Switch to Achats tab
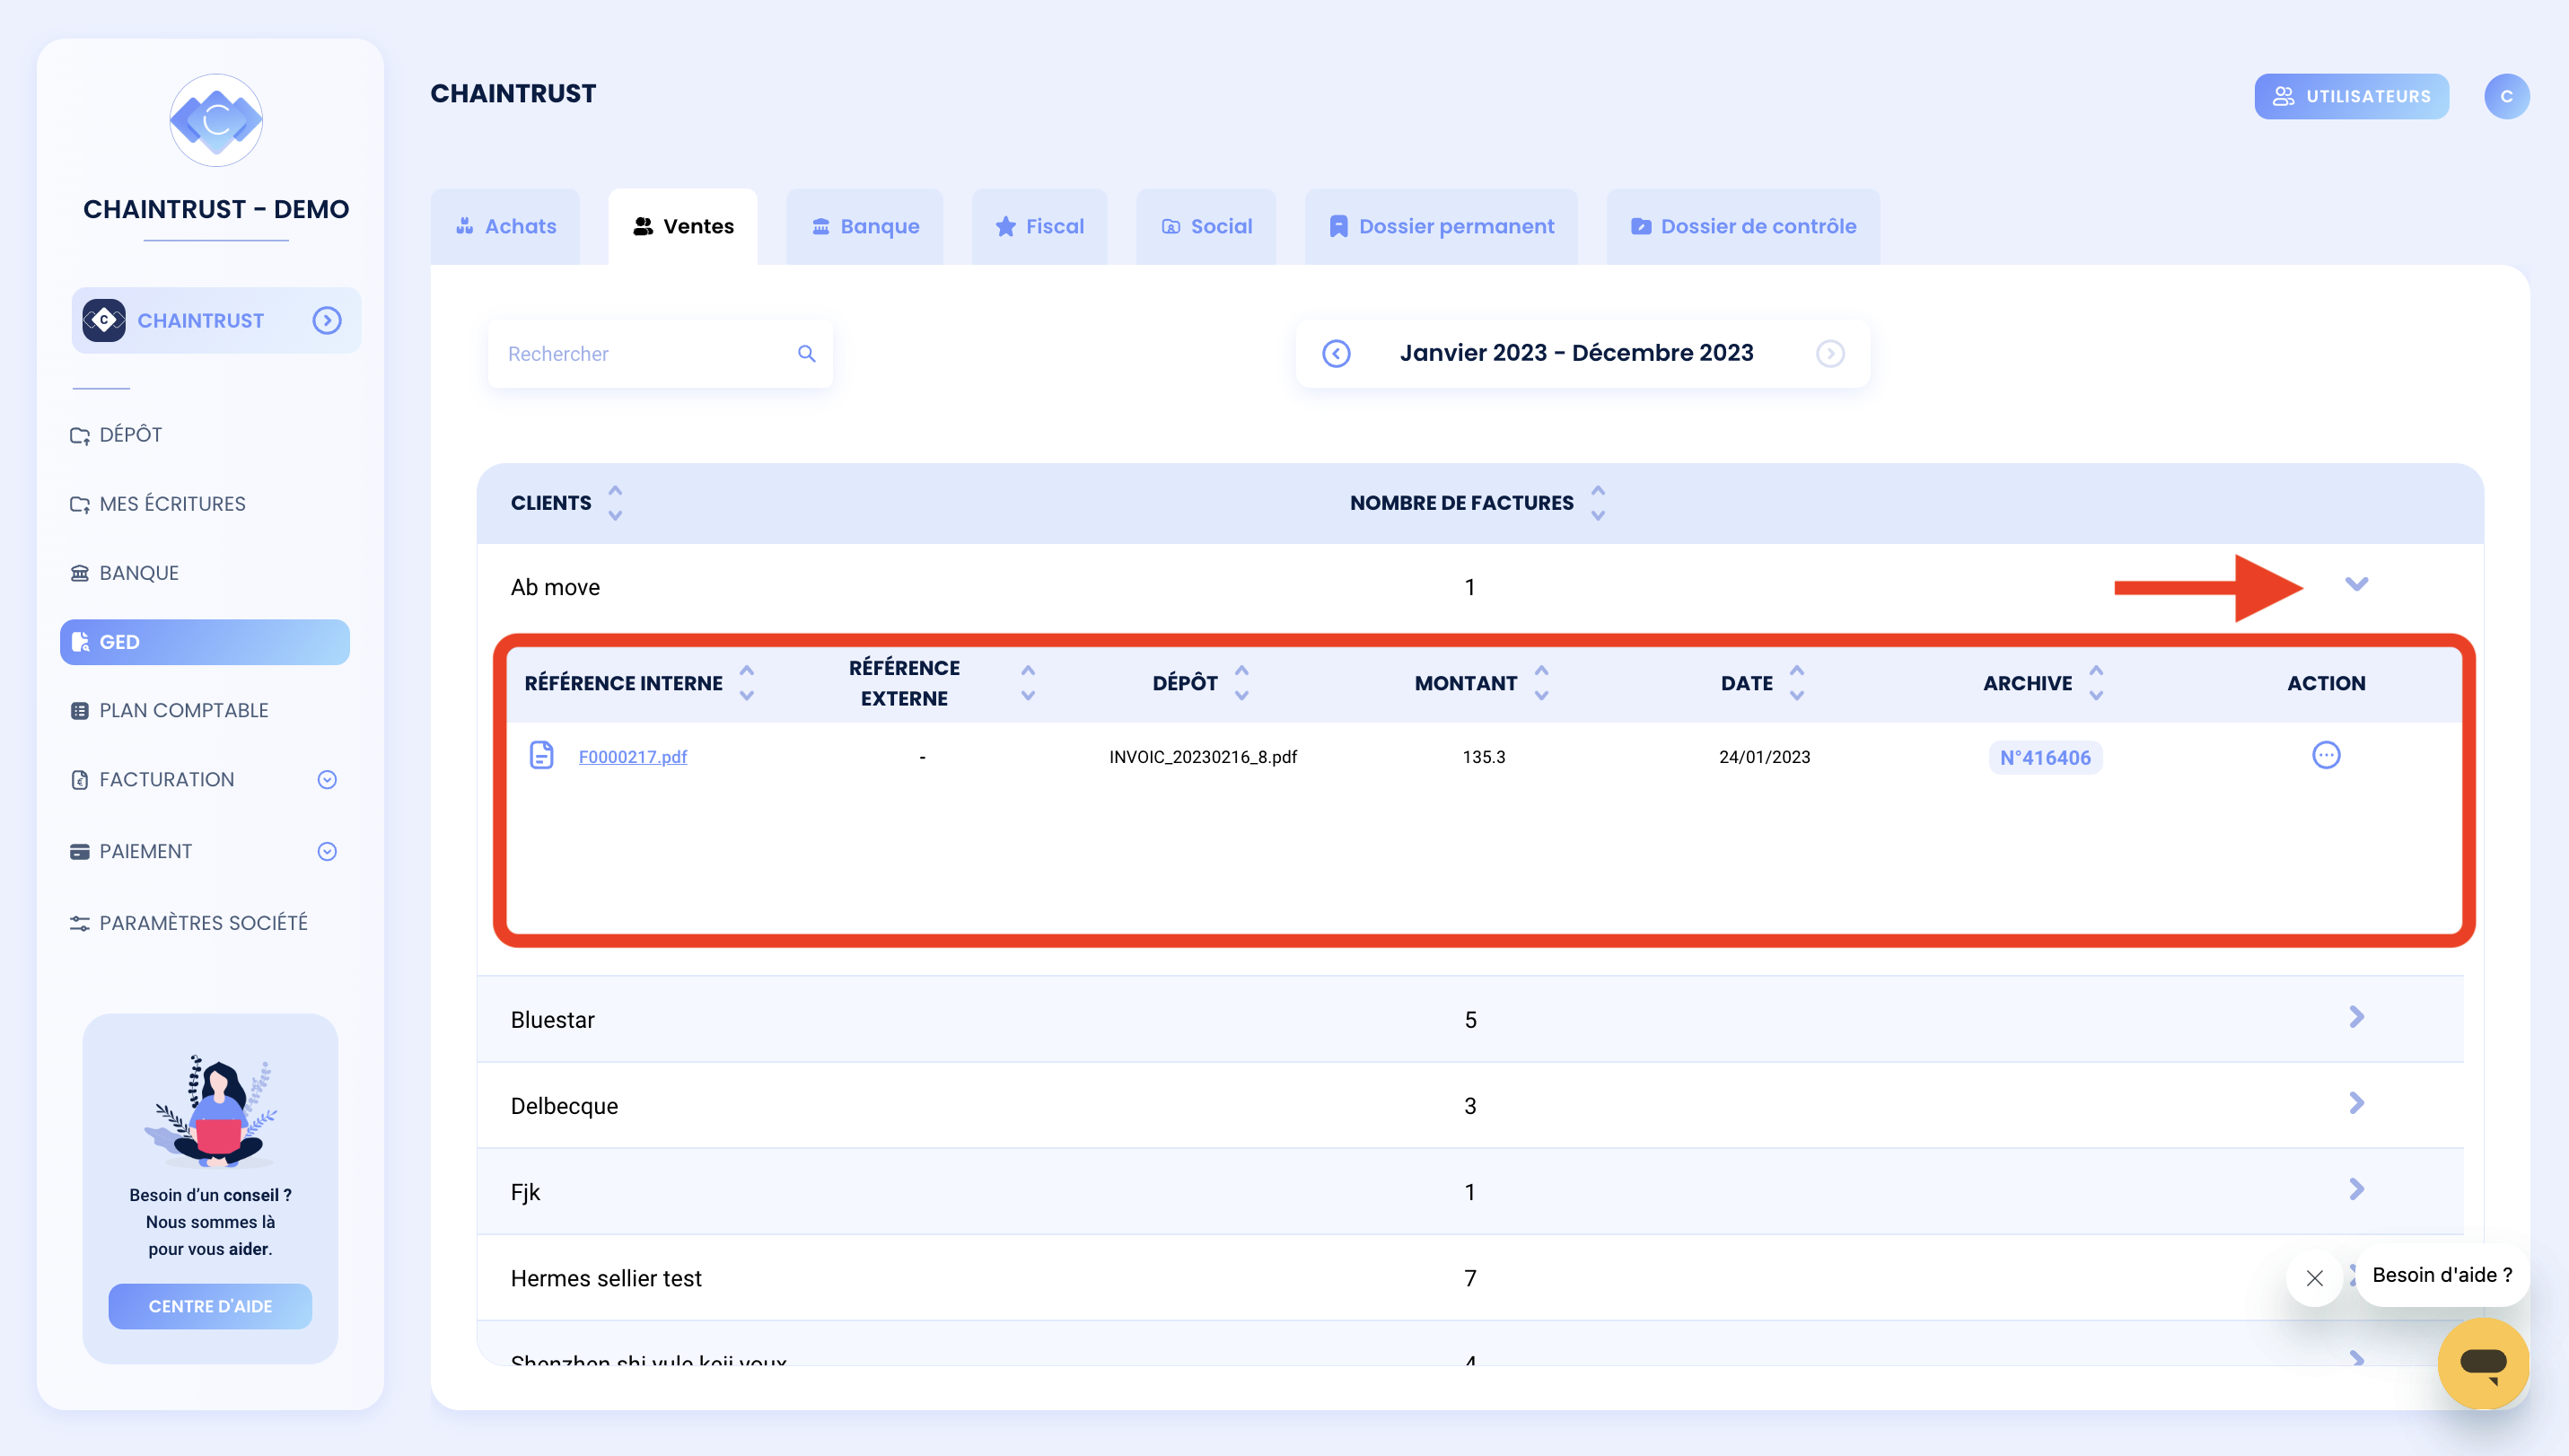Image resolution: width=2569 pixels, height=1456 pixels. [505, 226]
